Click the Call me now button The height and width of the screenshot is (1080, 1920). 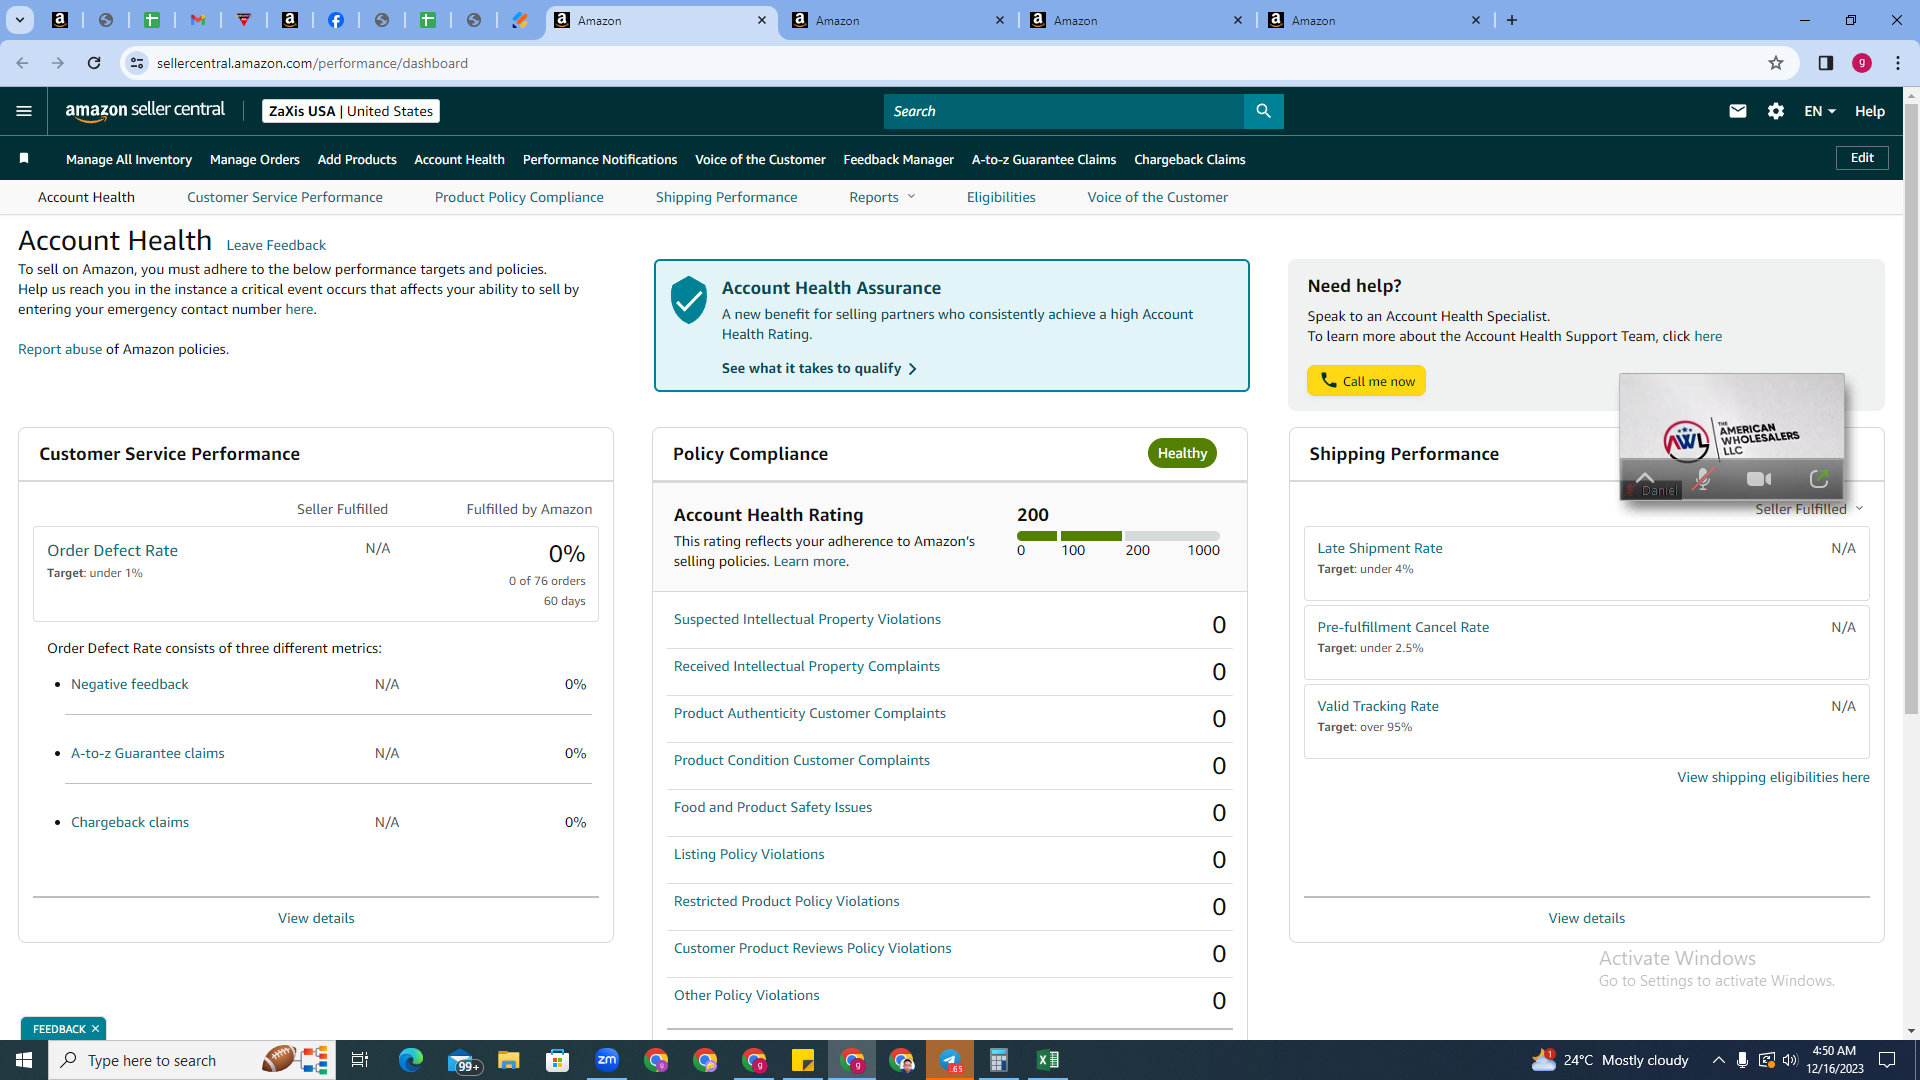(x=1366, y=381)
